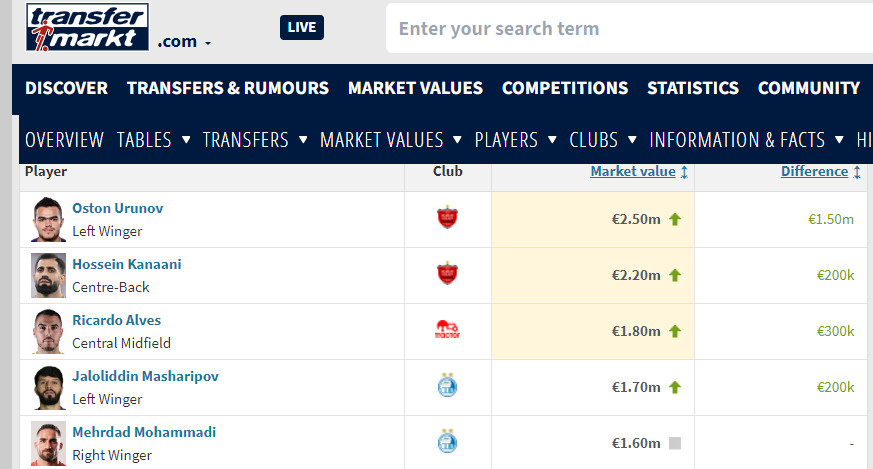Image resolution: width=873 pixels, height=469 pixels.
Task: Click the search term input field
Action: coord(630,29)
